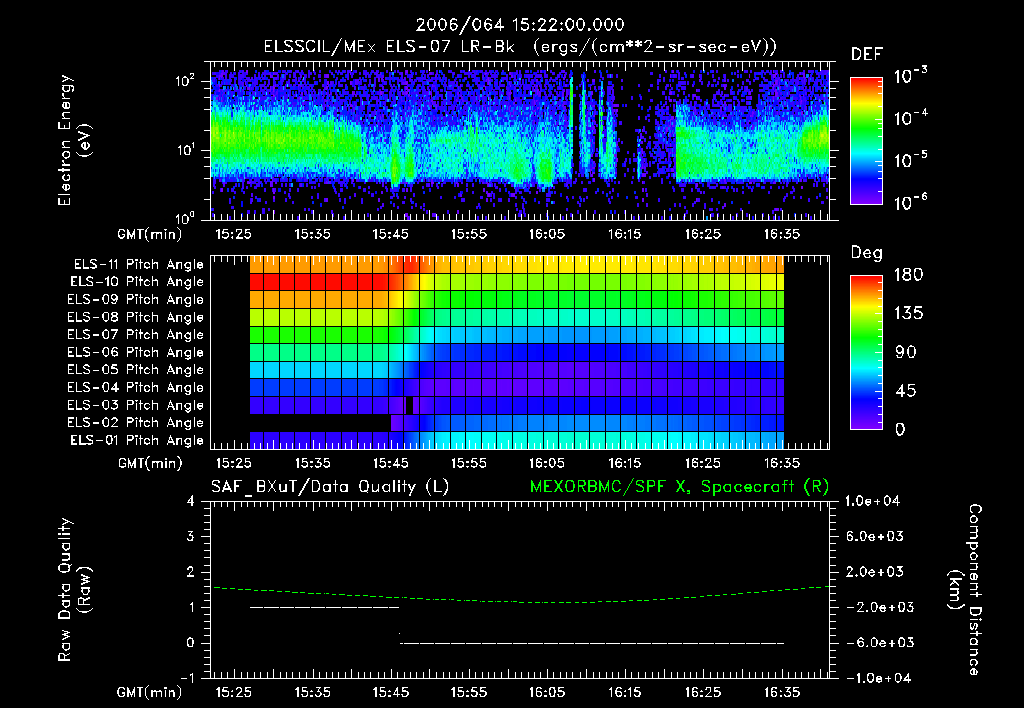The height and width of the screenshot is (708, 1024).
Task: Click the -1 tick on Raw Data Quality axis
Action: point(187,678)
